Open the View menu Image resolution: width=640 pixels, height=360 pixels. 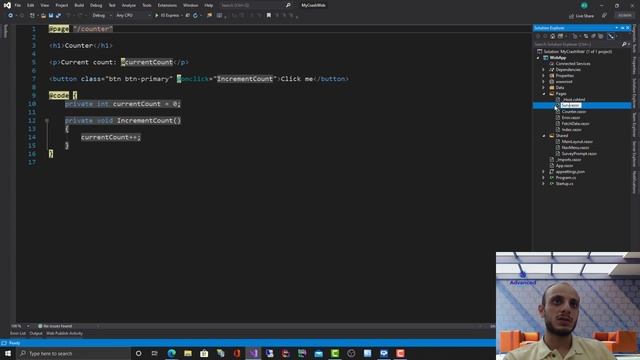[x=44, y=5]
